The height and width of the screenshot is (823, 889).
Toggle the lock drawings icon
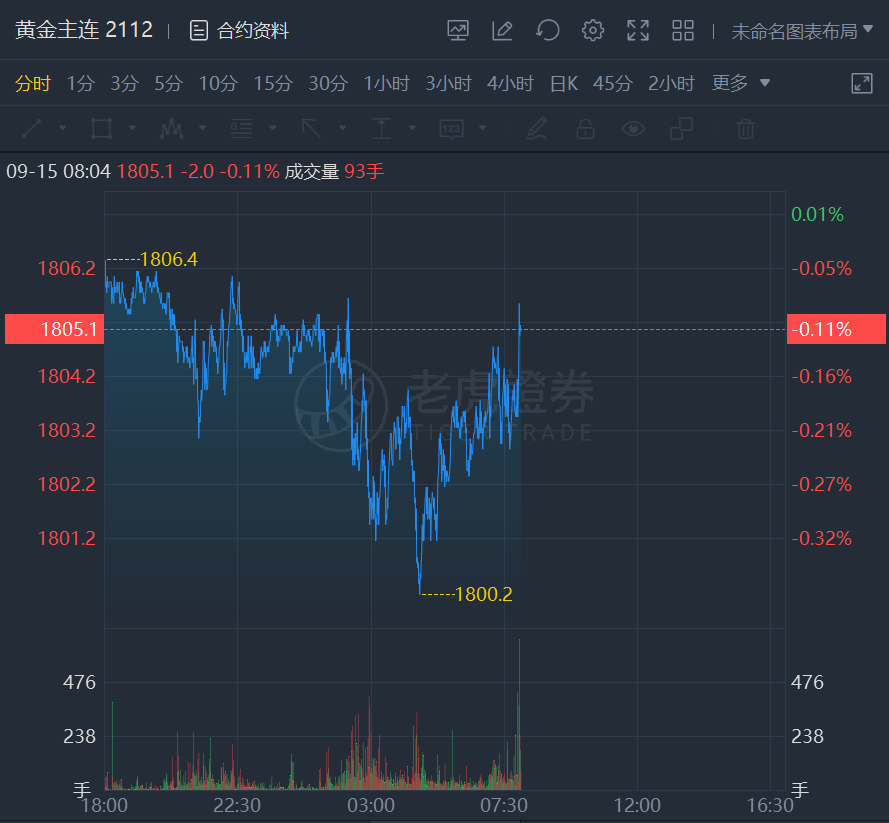(x=585, y=128)
